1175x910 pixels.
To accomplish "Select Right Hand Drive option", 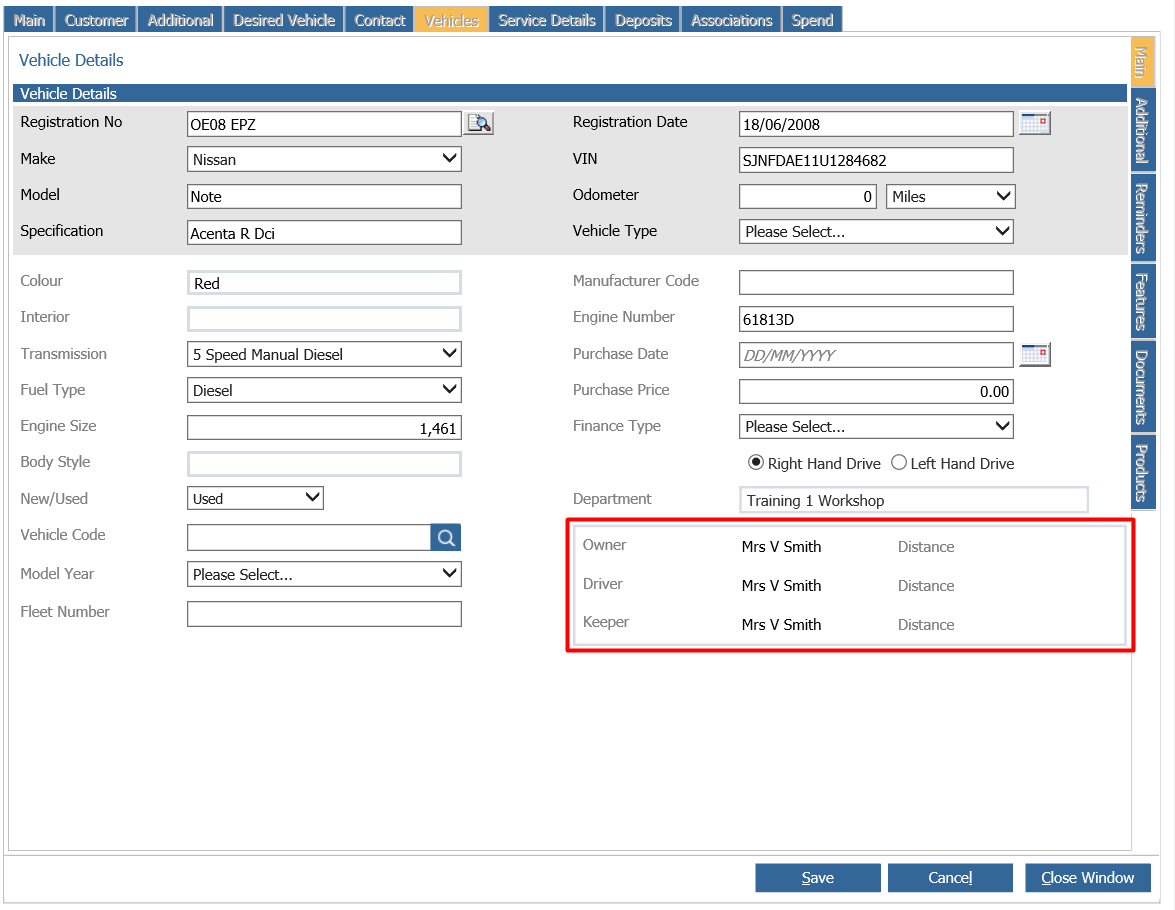I will point(756,462).
